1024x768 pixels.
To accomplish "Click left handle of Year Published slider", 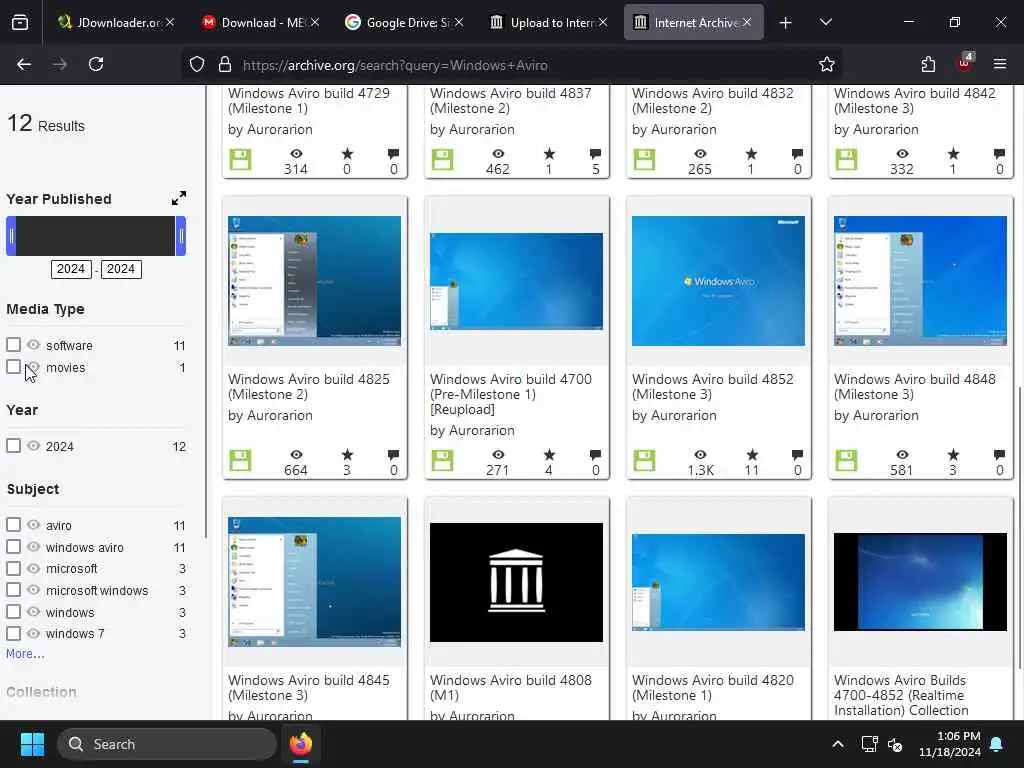I will click(x=11, y=236).
